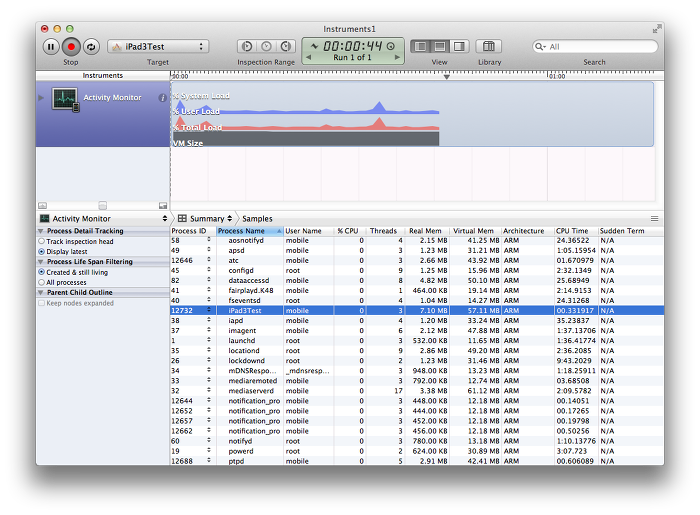Expand the Activity Monitor instrument track

coord(41,98)
